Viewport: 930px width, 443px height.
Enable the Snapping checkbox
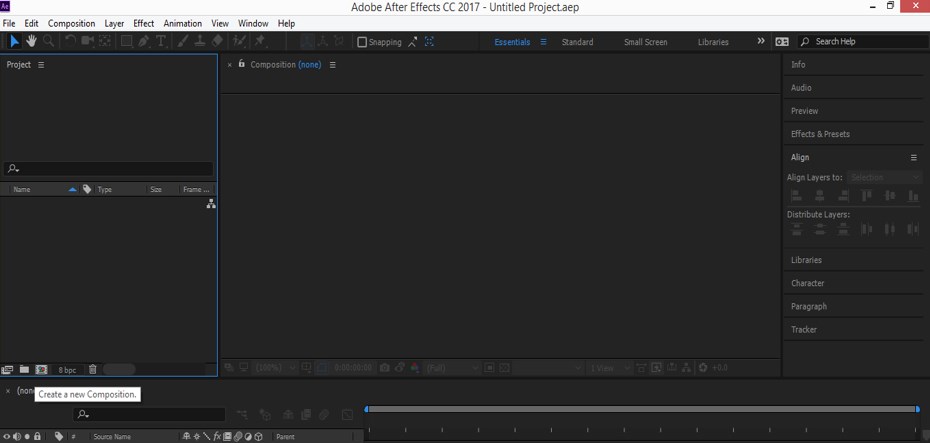362,42
